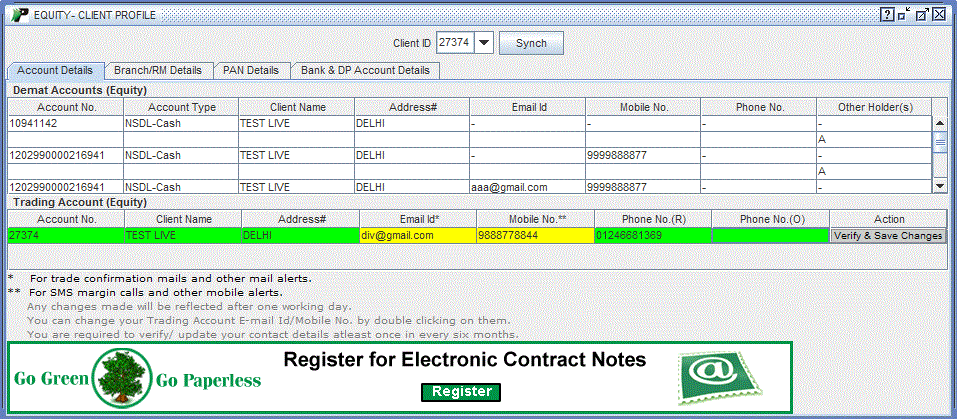The width and height of the screenshot is (957, 419).
Task: Select the trading Email Id cell div@gmail.com
Action: [418, 235]
